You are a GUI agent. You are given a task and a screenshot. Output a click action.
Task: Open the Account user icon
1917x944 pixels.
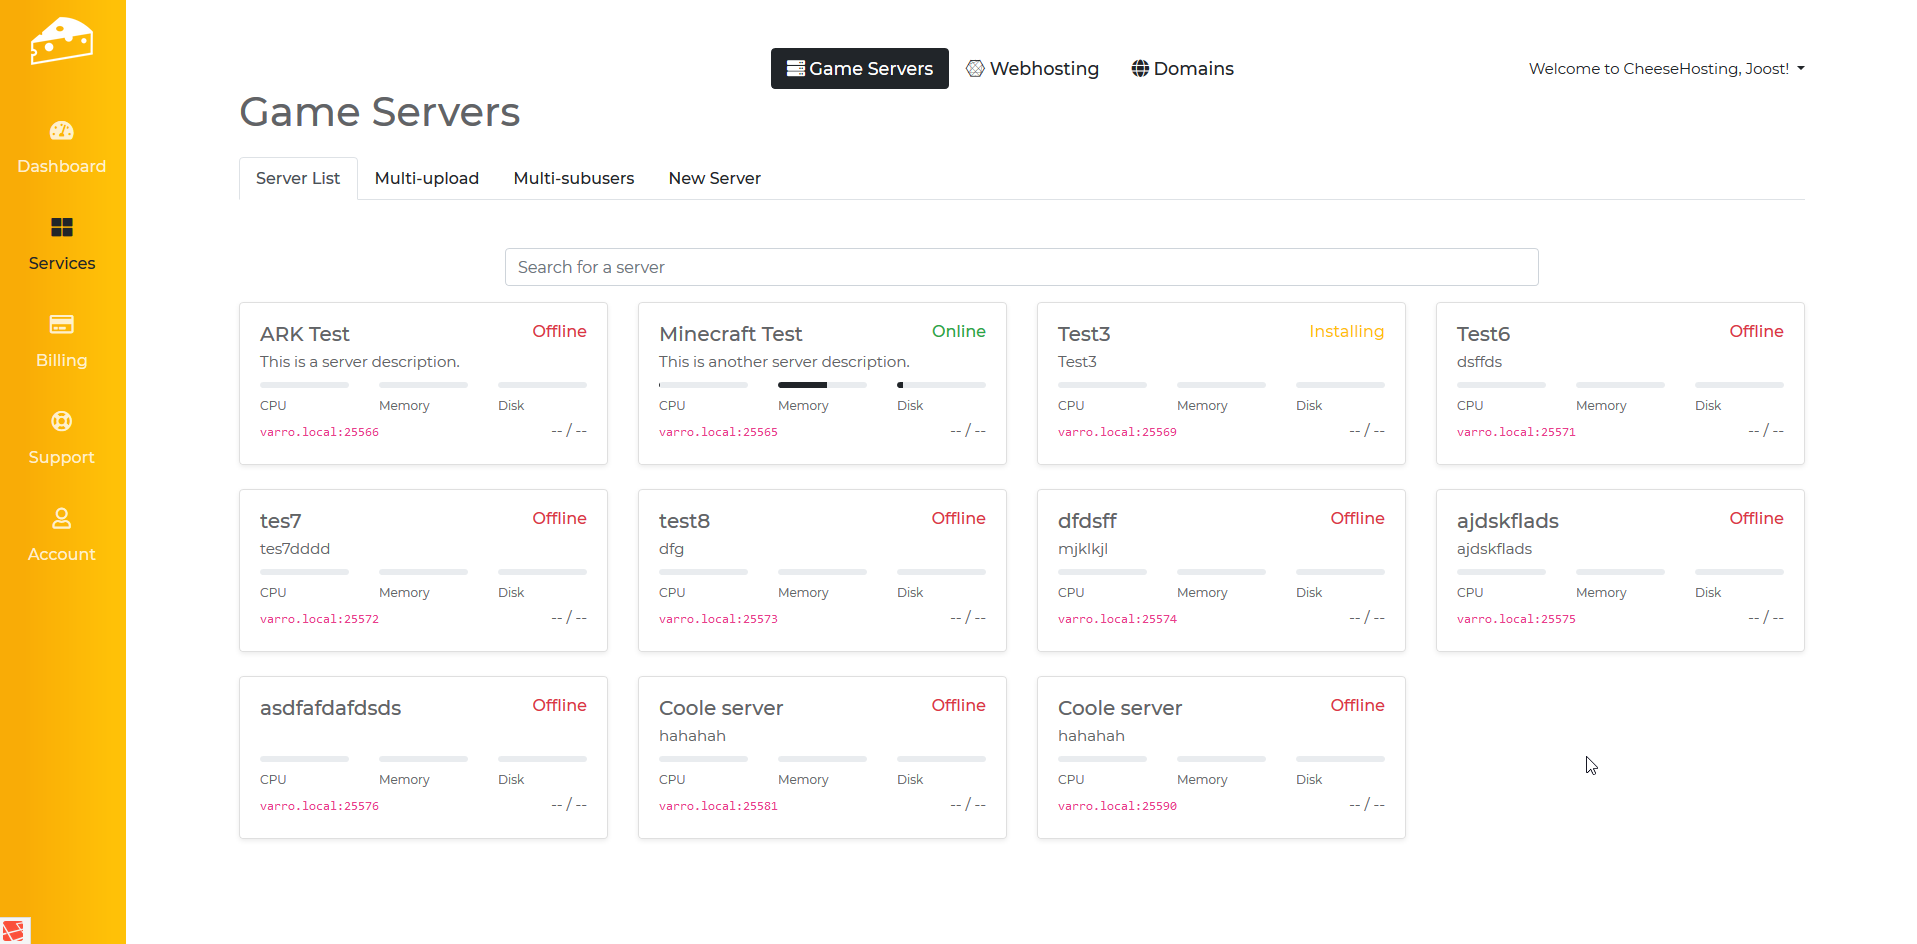(61, 519)
